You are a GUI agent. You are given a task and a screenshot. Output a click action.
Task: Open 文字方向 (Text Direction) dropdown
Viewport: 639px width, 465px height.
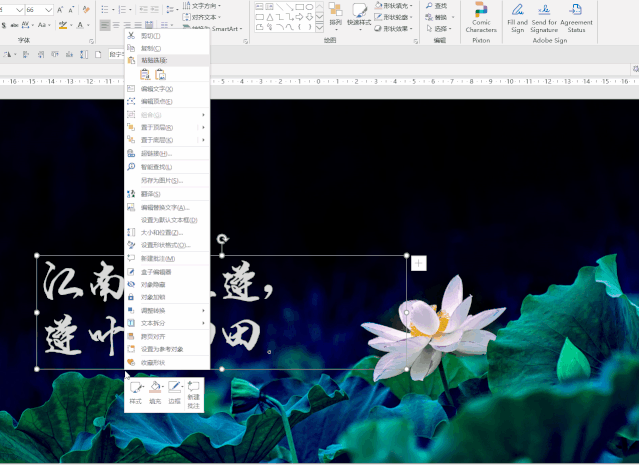202,6
